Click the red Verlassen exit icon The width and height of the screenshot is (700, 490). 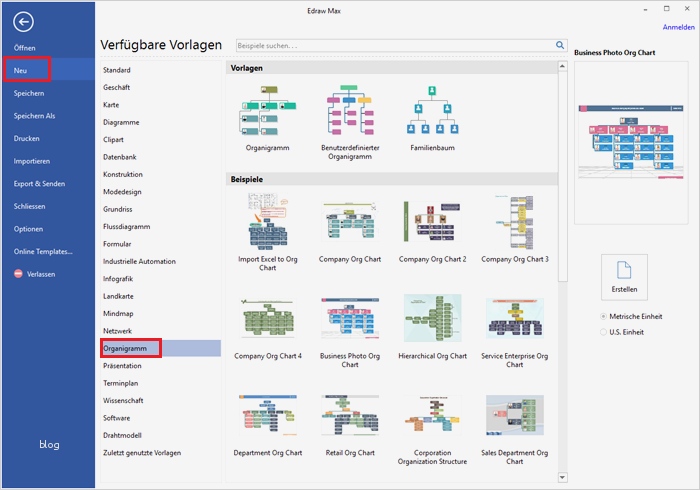tap(18, 274)
